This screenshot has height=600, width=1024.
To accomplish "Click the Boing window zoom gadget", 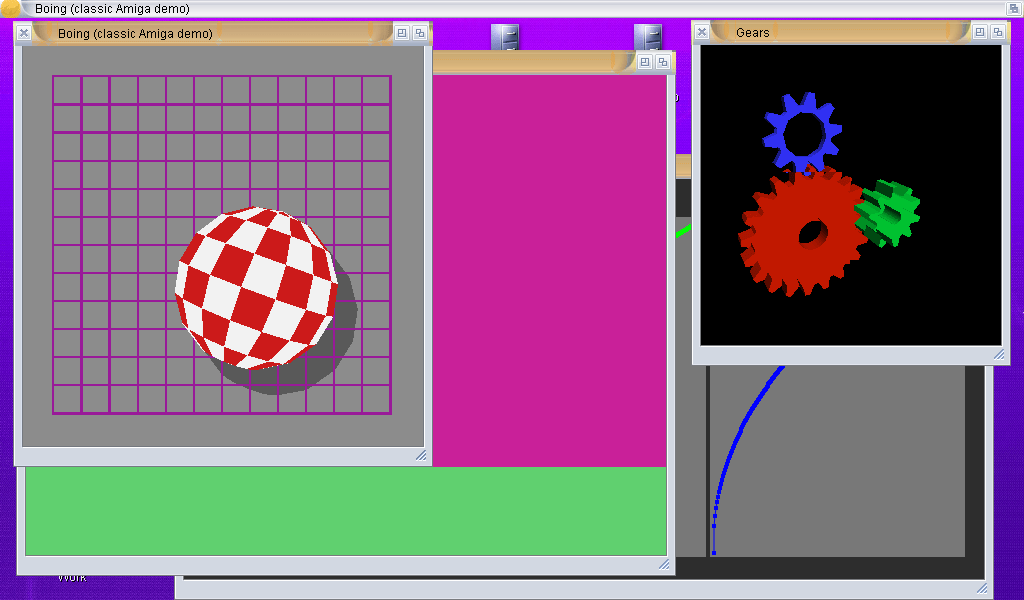I will [x=402, y=33].
